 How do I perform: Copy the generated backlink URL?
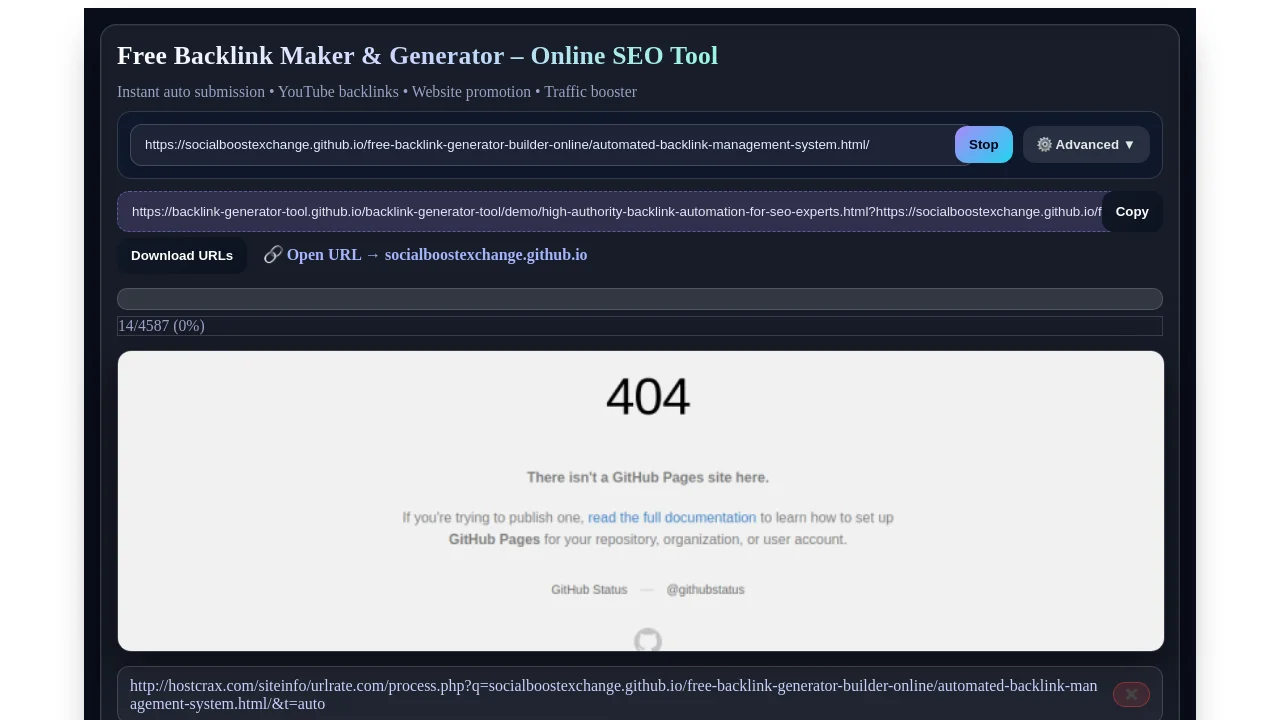[x=1132, y=212]
